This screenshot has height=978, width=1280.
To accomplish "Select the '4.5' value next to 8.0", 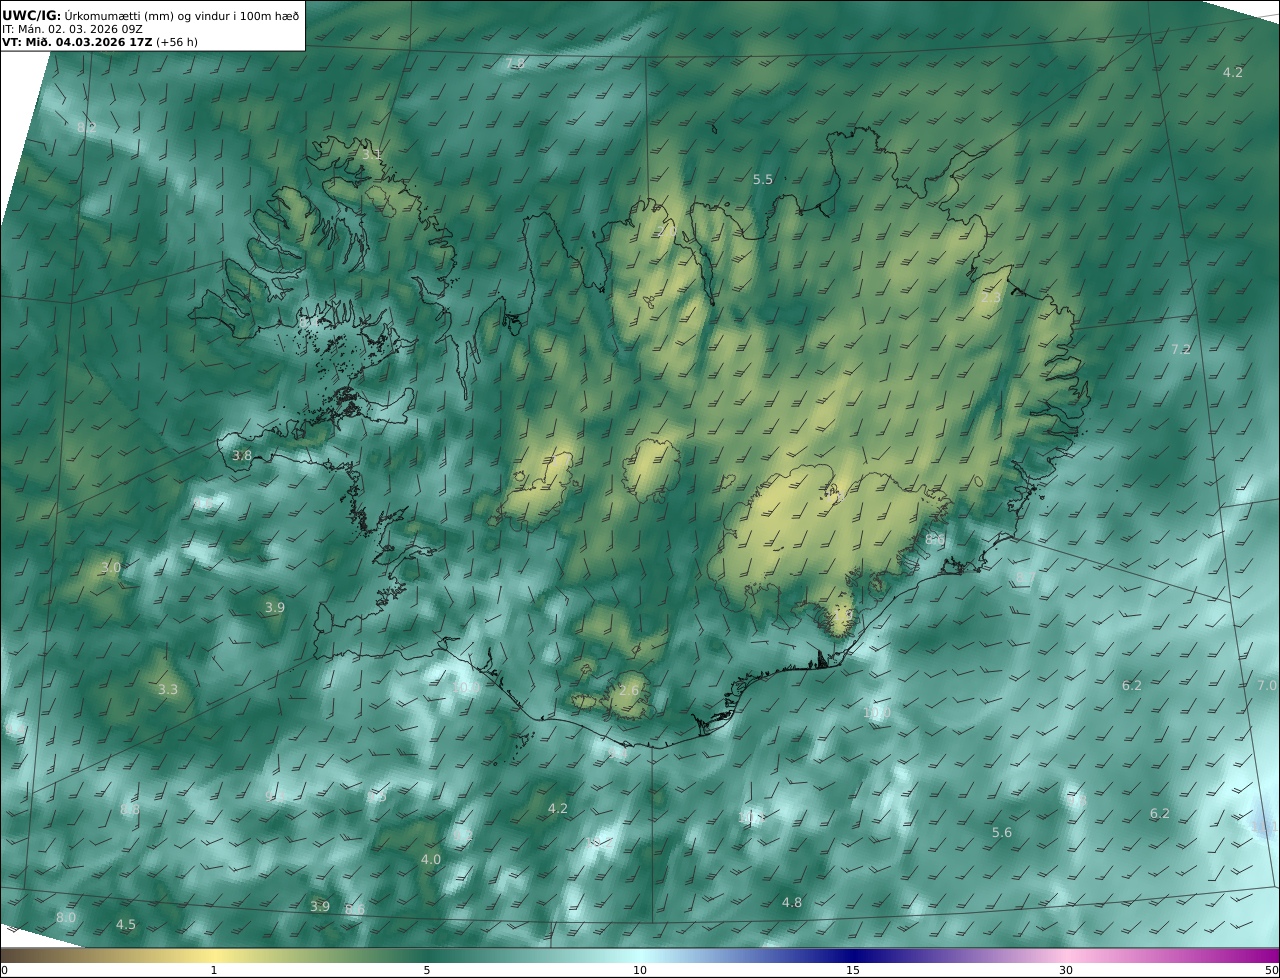I will click(126, 925).
